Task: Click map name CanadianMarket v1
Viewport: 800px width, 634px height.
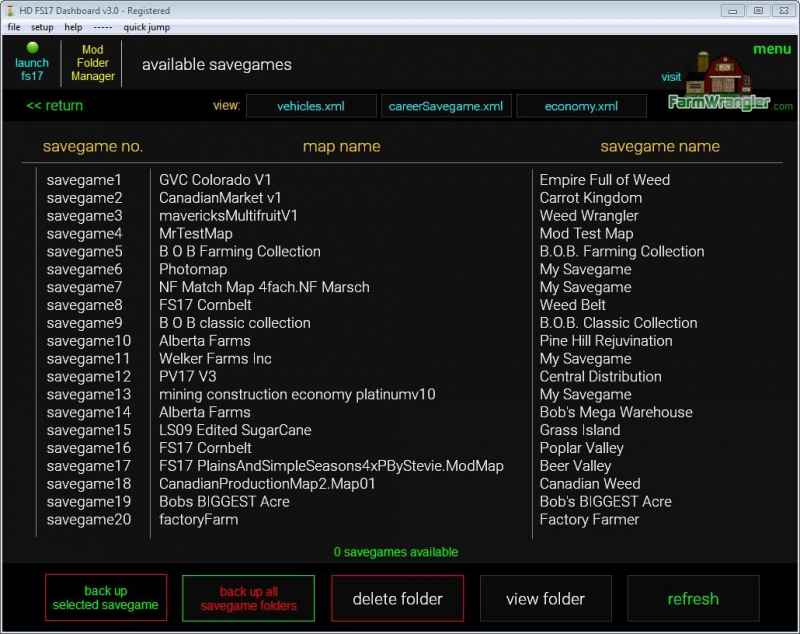Action: (x=220, y=198)
